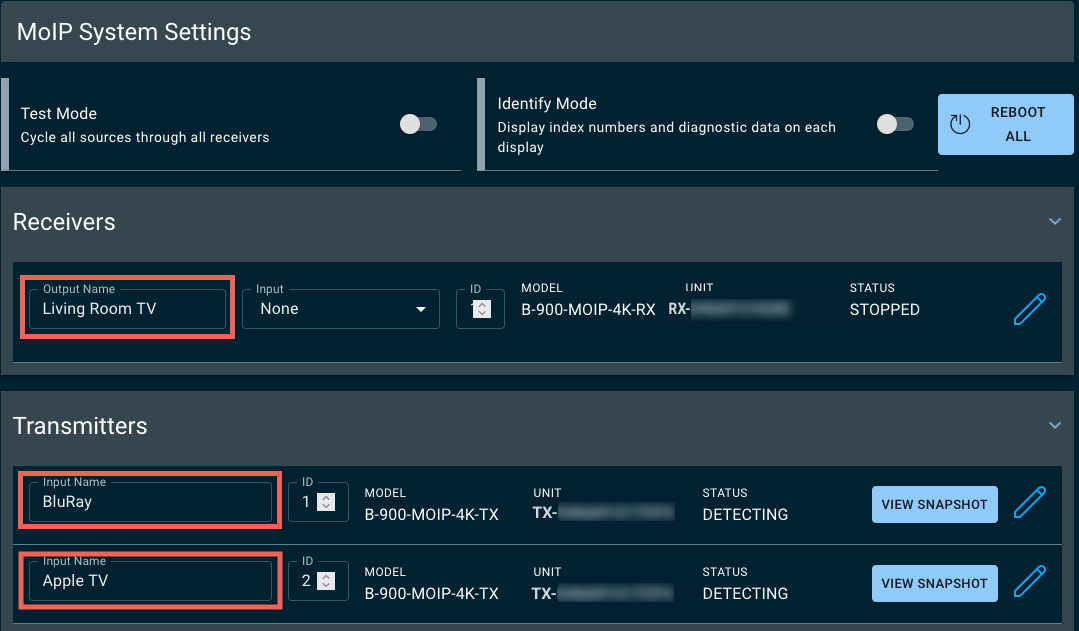Turn on Identify Mode
This screenshot has height=631, width=1079.
(894, 124)
